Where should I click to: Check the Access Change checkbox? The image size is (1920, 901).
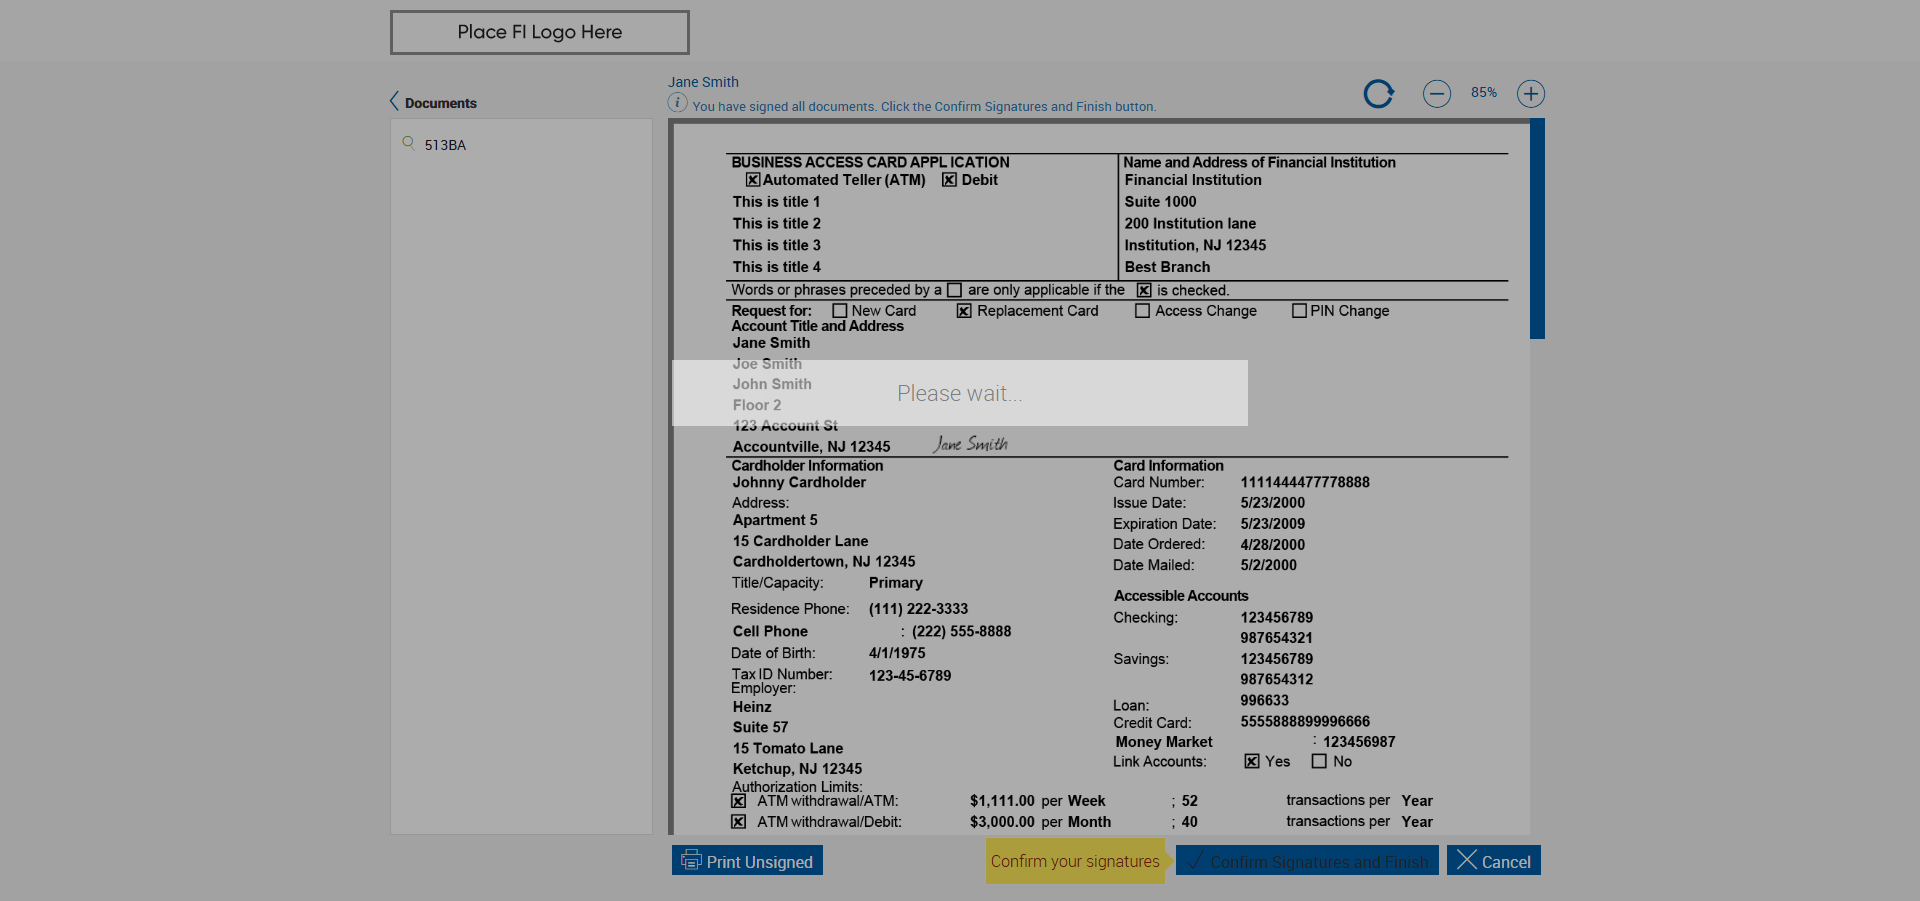[x=1142, y=311]
